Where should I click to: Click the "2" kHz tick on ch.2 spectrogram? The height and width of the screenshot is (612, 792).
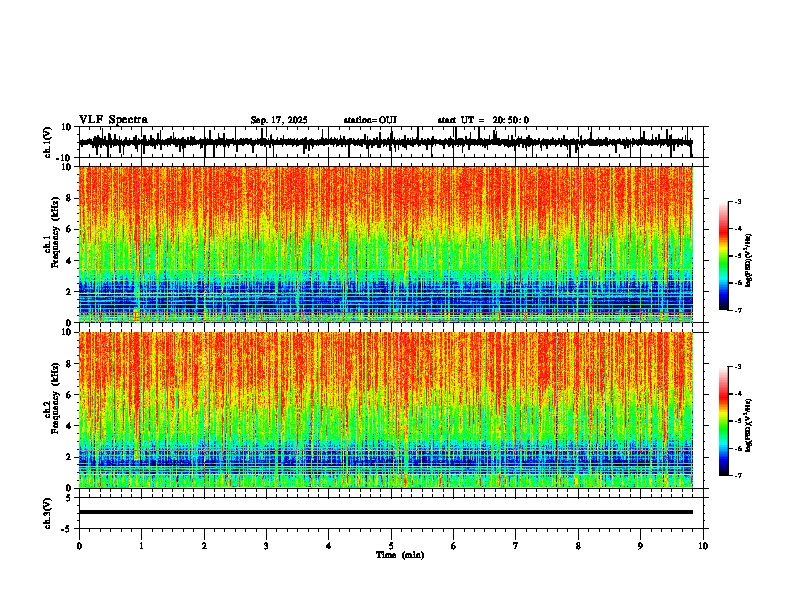coord(69,457)
